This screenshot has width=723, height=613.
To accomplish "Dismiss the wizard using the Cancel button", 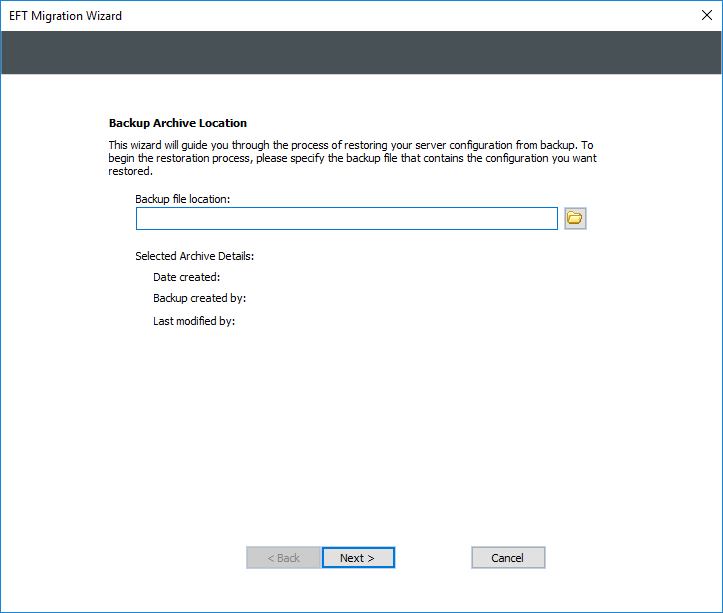I will tap(508, 557).
